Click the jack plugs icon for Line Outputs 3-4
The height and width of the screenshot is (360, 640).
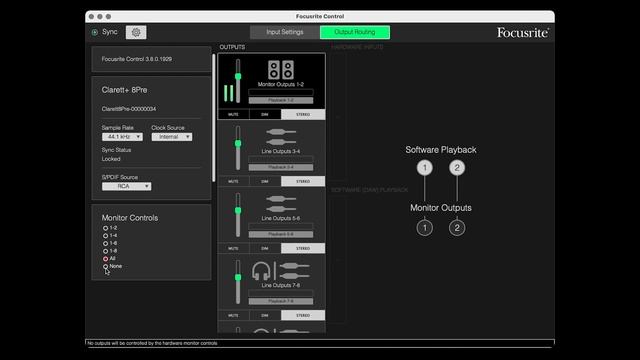point(281,137)
